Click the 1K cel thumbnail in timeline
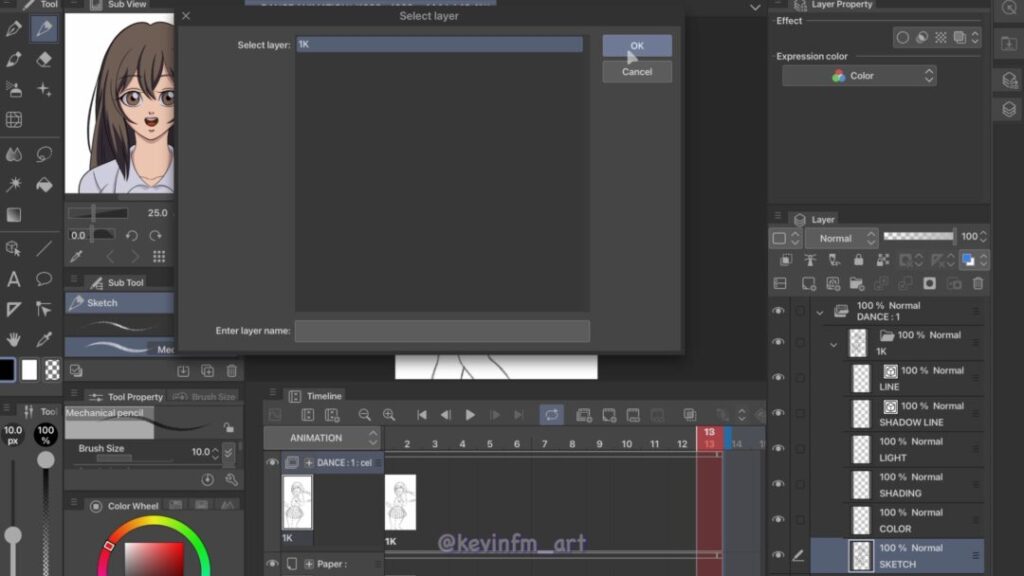 (x=400, y=502)
